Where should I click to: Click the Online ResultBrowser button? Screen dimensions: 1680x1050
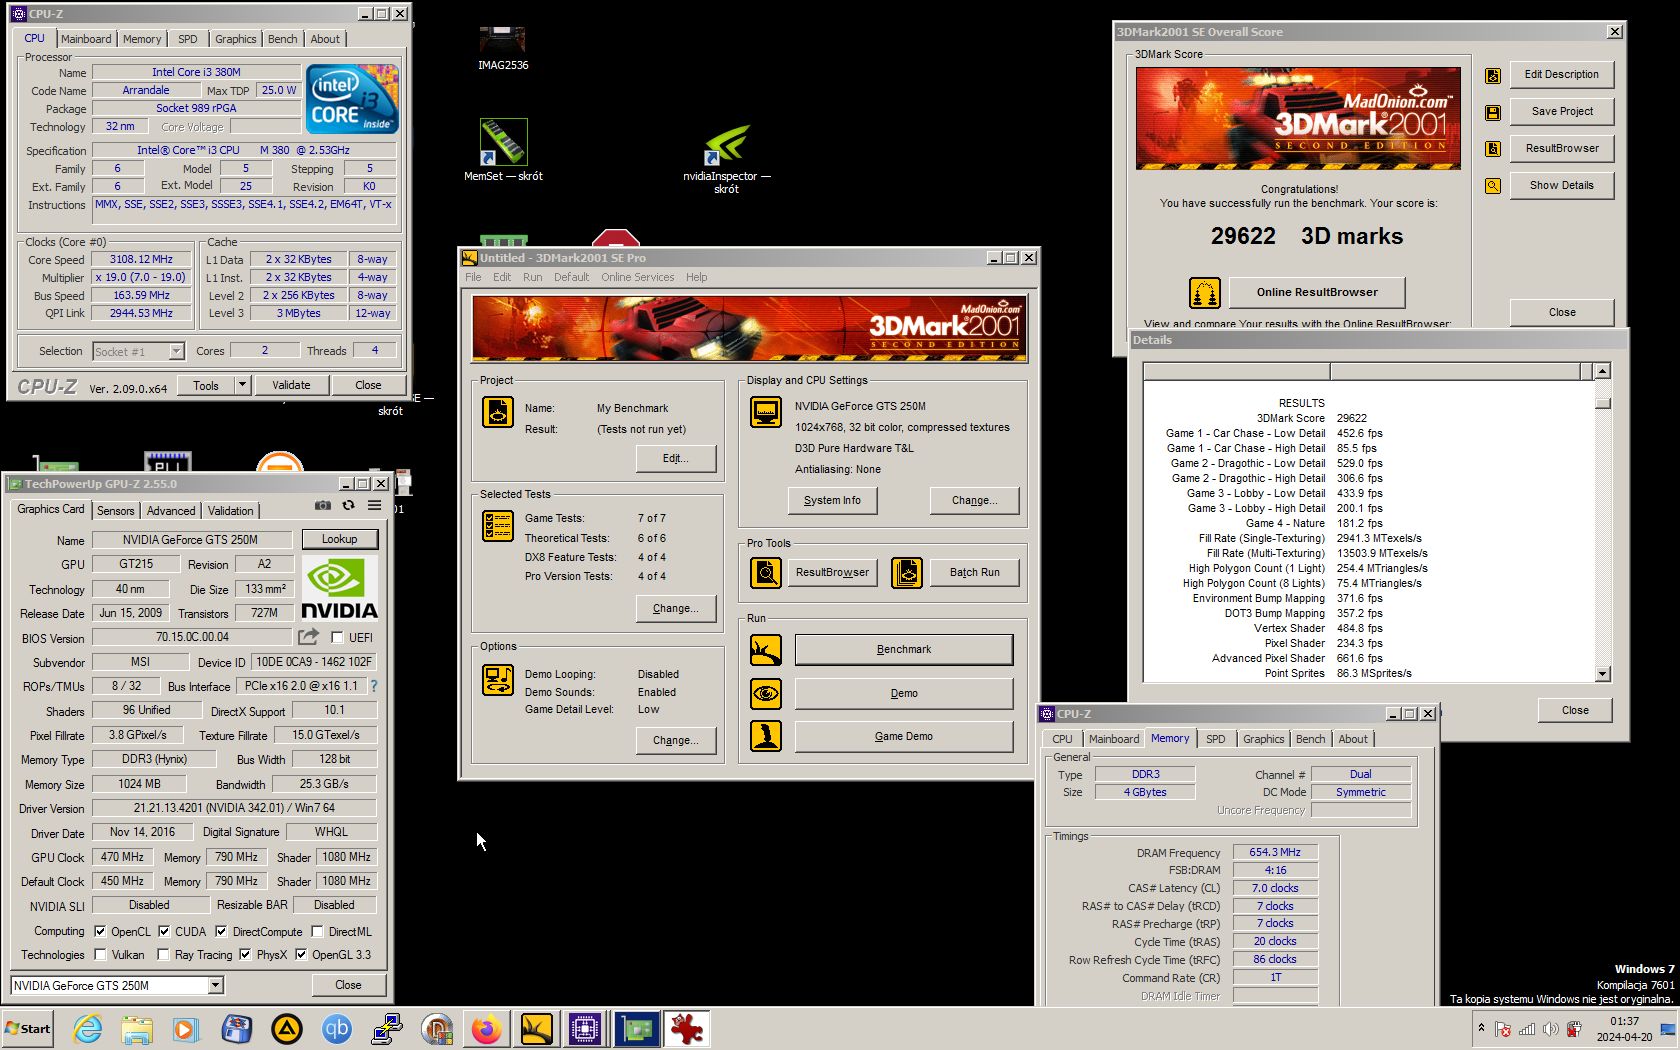(1317, 293)
